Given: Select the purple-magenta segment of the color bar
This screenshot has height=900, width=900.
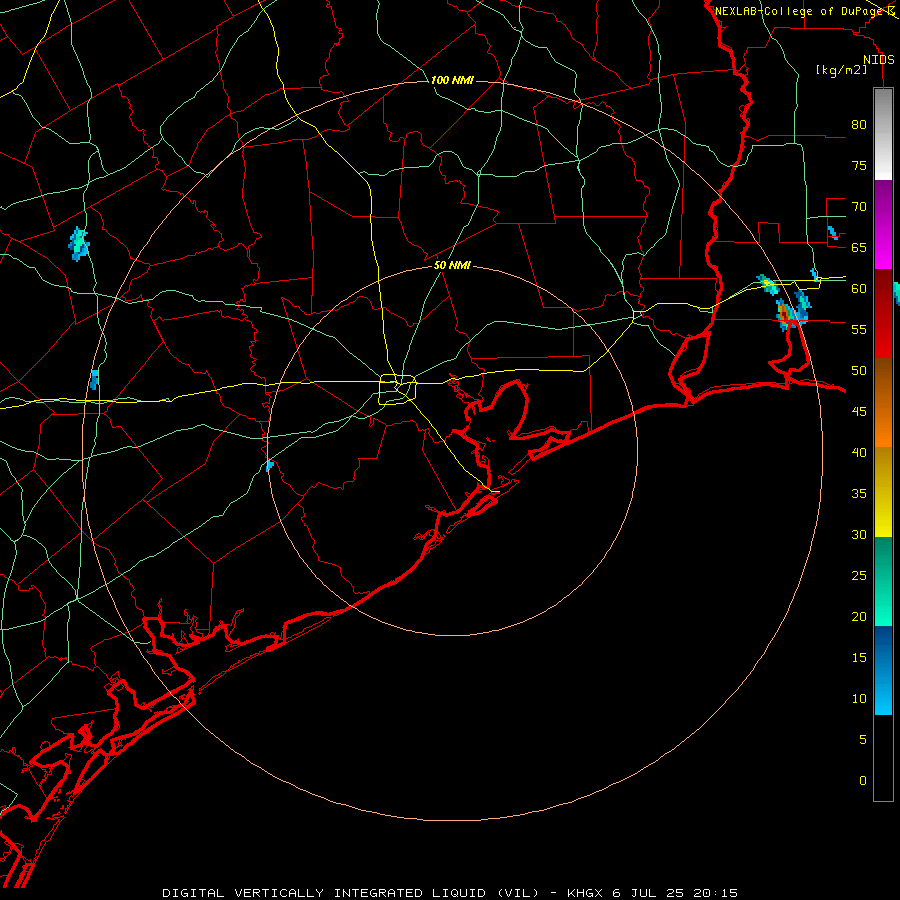Looking at the screenshot, I should (883, 224).
